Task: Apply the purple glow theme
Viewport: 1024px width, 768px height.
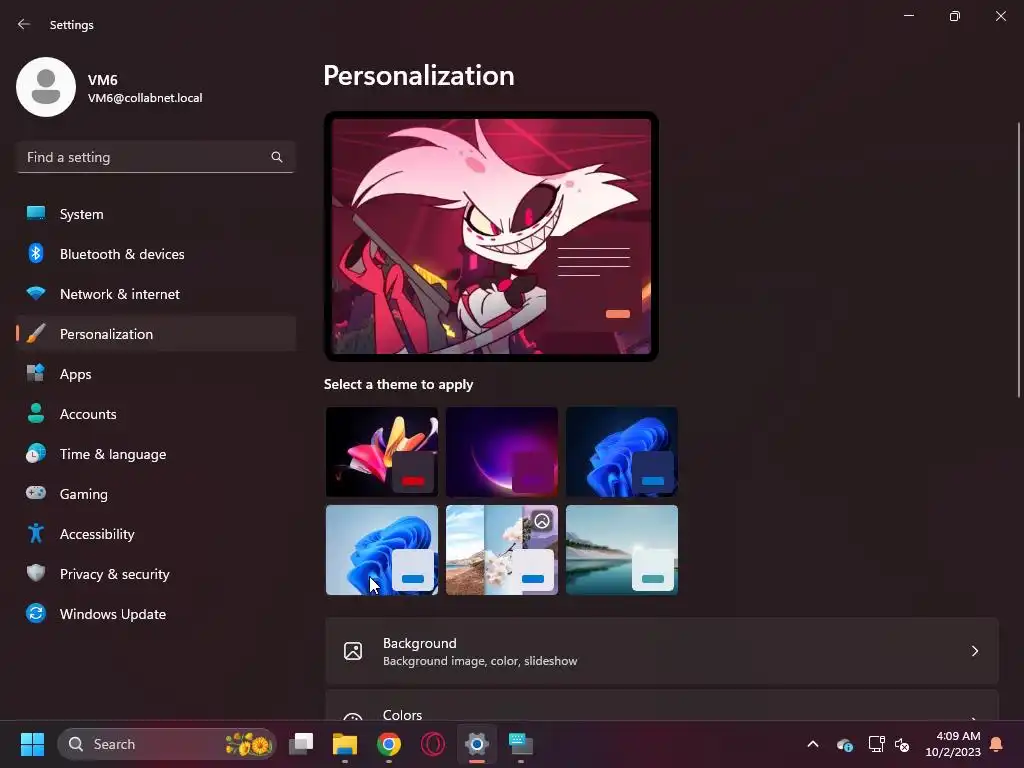Action: (502, 452)
